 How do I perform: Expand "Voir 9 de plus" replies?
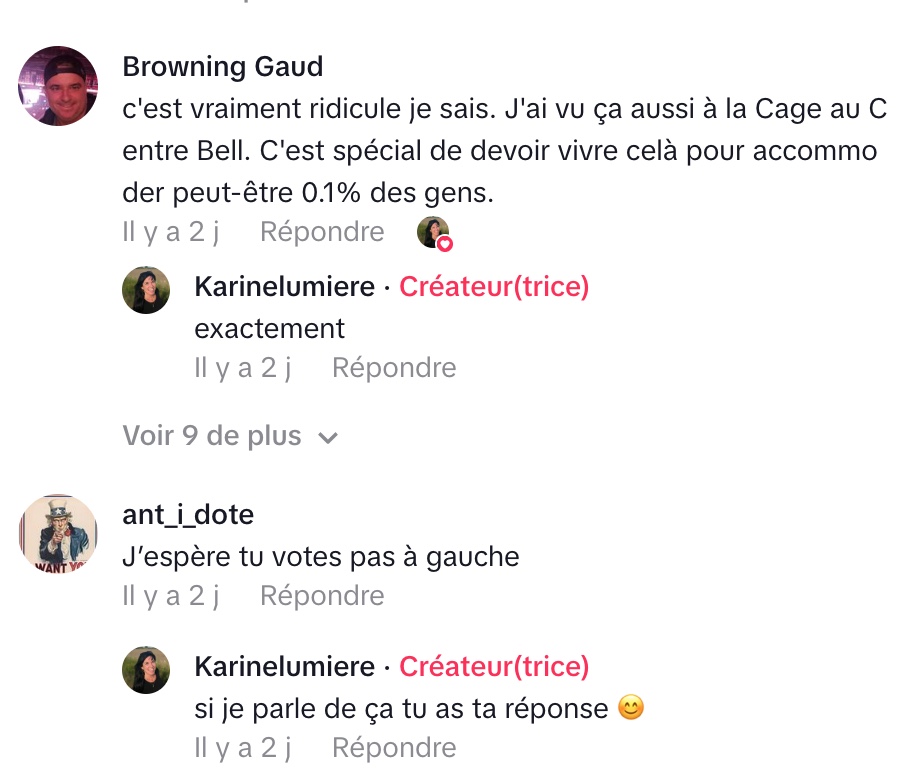[x=212, y=436]
